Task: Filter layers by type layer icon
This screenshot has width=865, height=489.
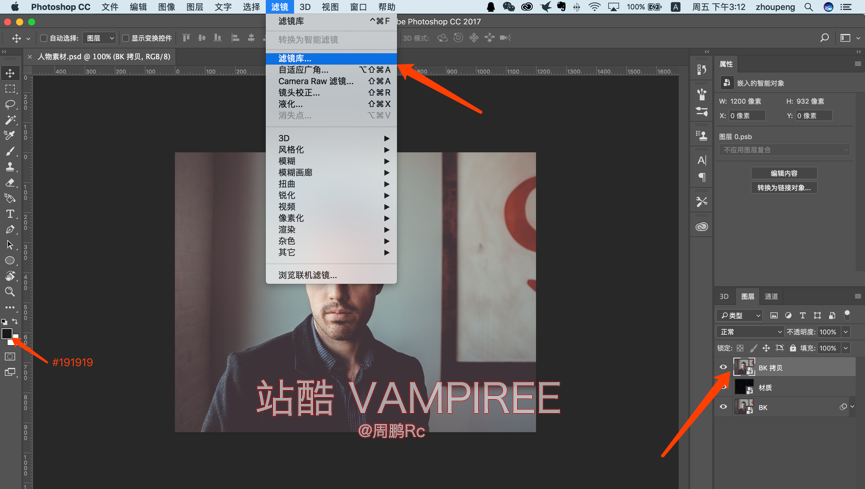Action: point(803,315)
